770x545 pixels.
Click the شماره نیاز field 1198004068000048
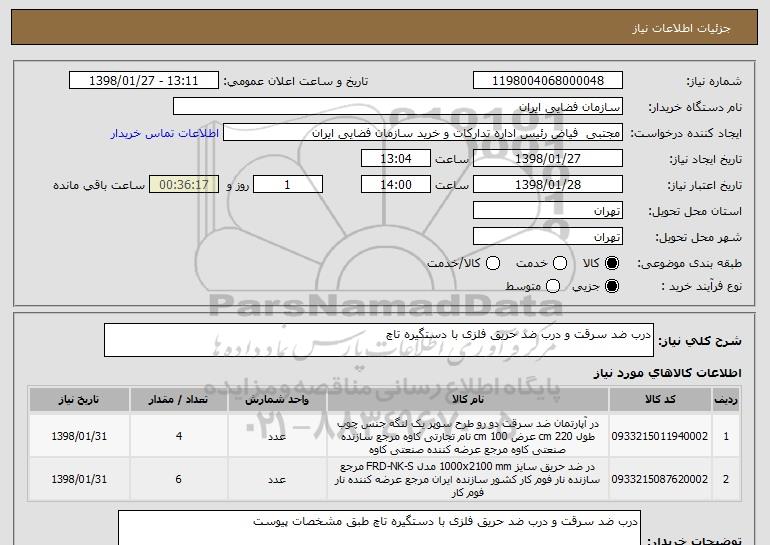coord(548,81)
